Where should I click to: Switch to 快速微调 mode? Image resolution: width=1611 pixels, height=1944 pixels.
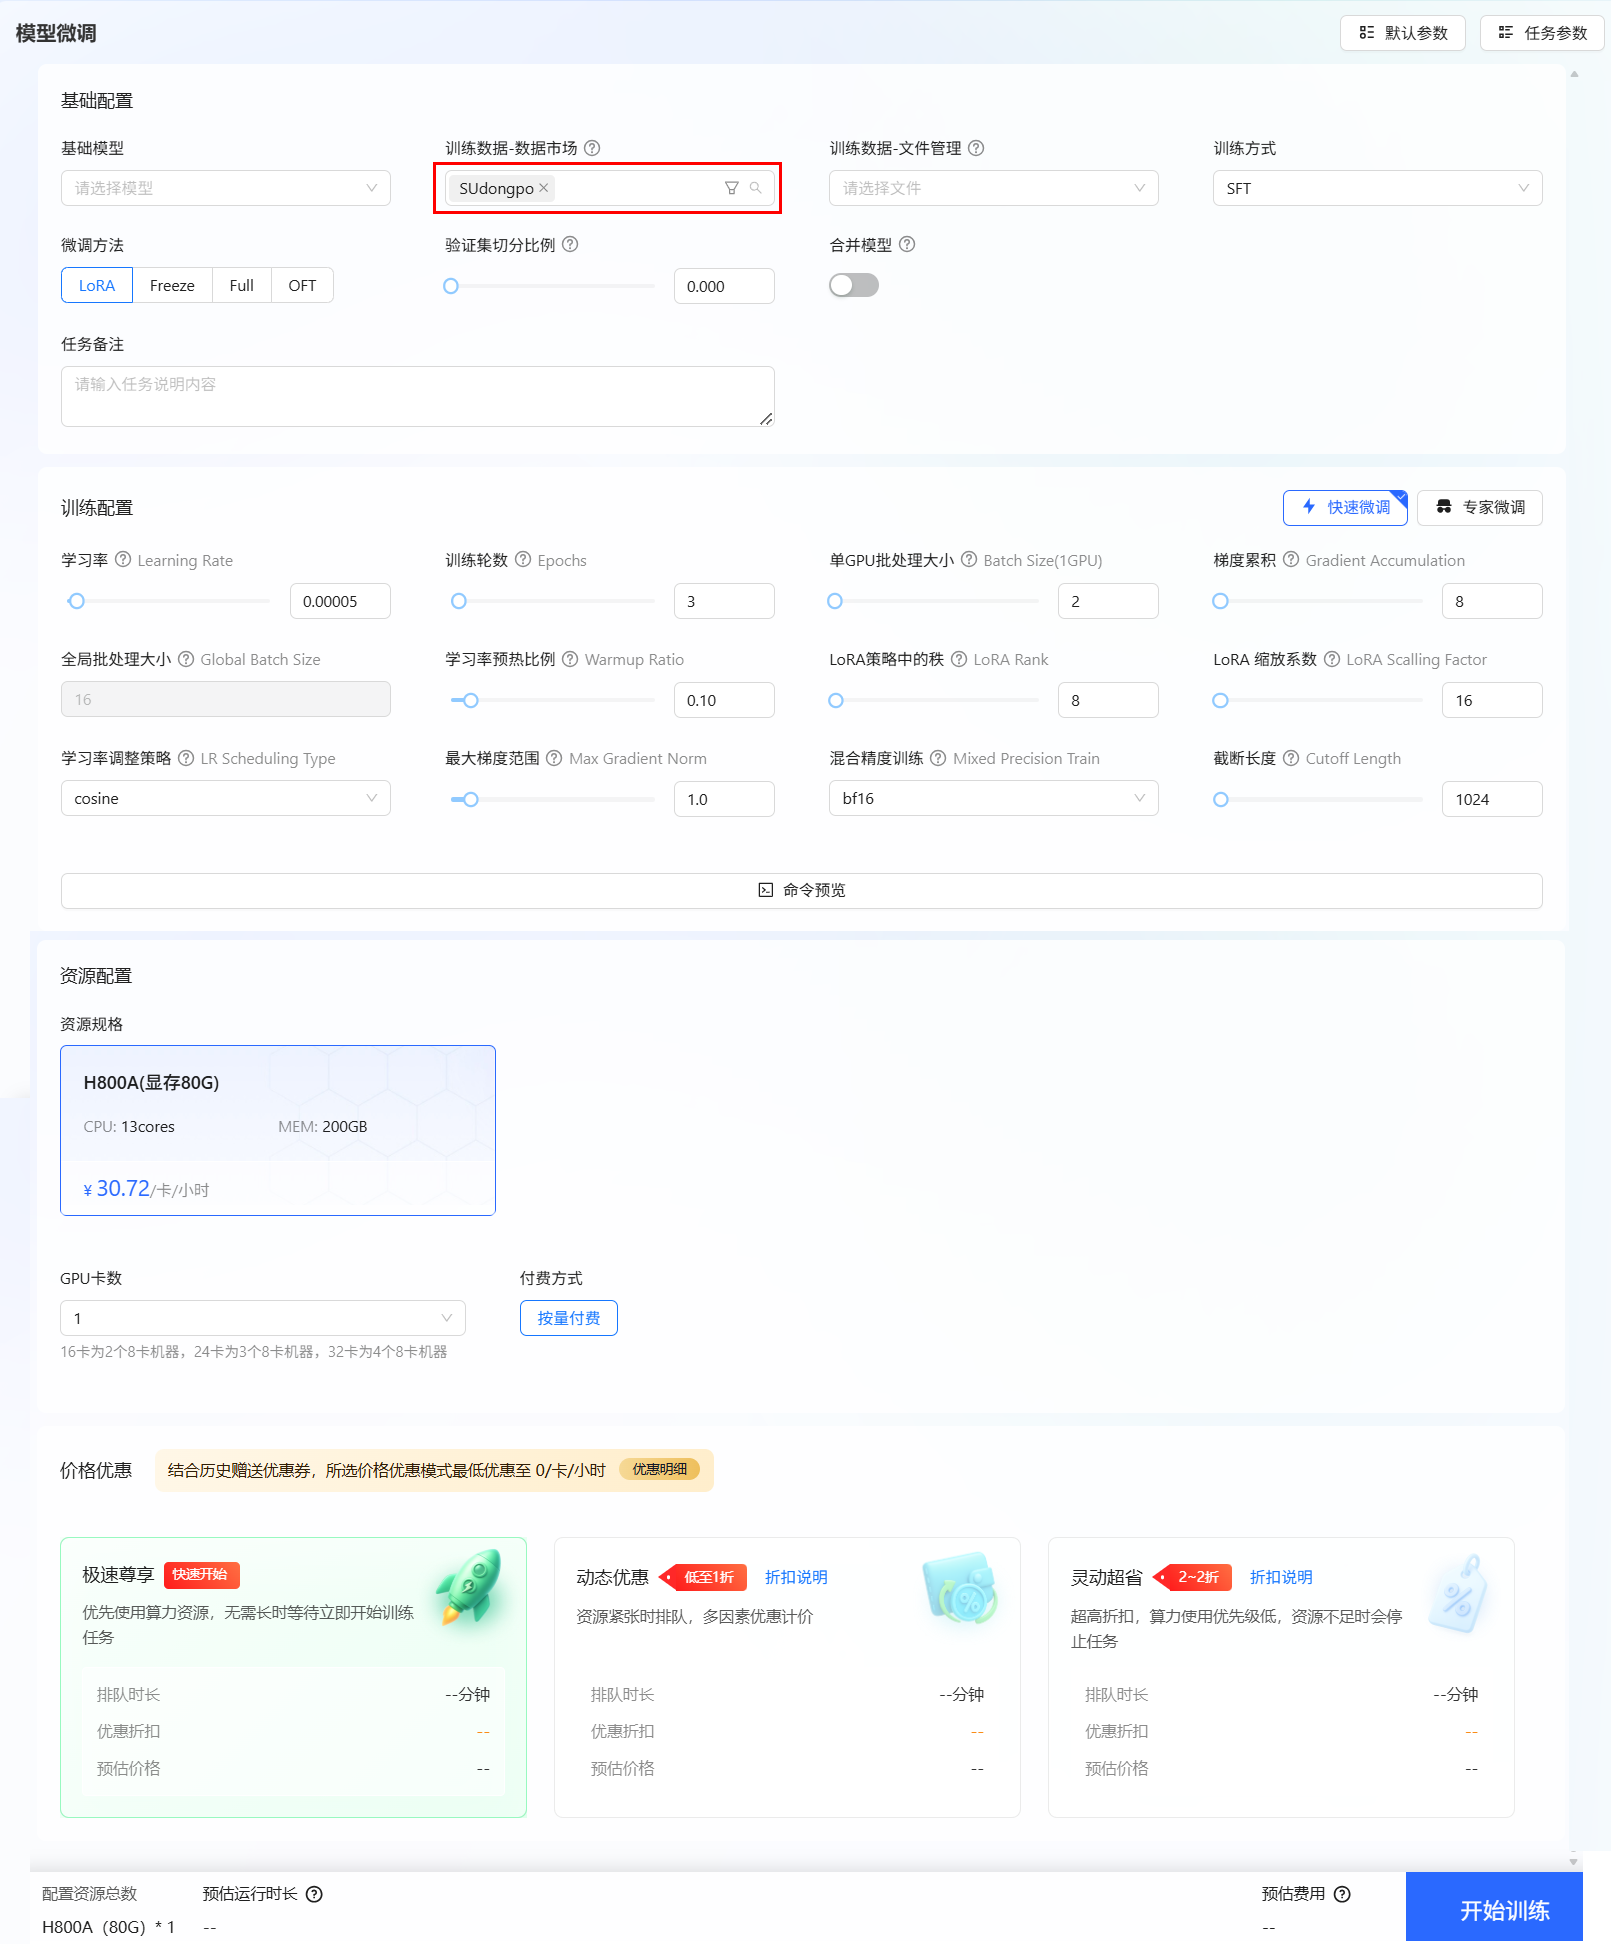pos(1345,508)
